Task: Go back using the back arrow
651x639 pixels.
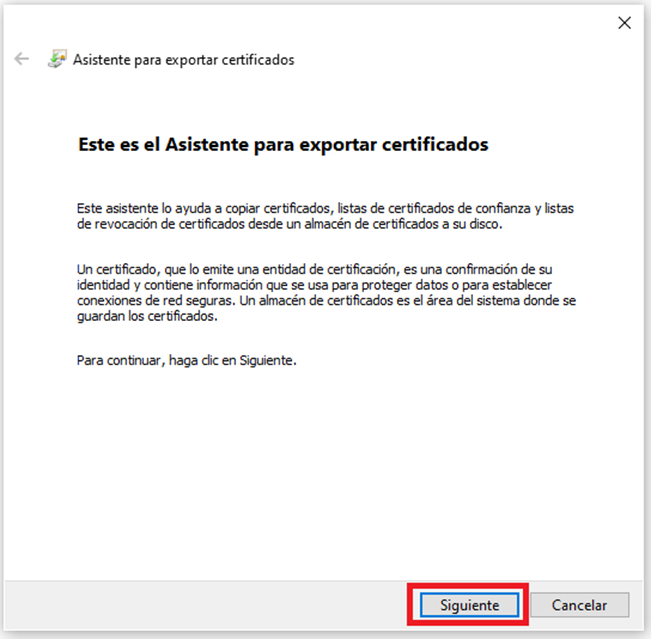Action: click(22, 59)
